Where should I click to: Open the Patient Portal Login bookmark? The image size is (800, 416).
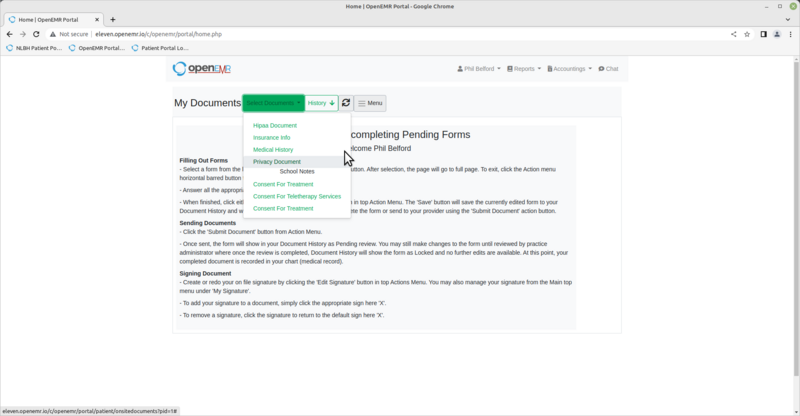point(160,48)
